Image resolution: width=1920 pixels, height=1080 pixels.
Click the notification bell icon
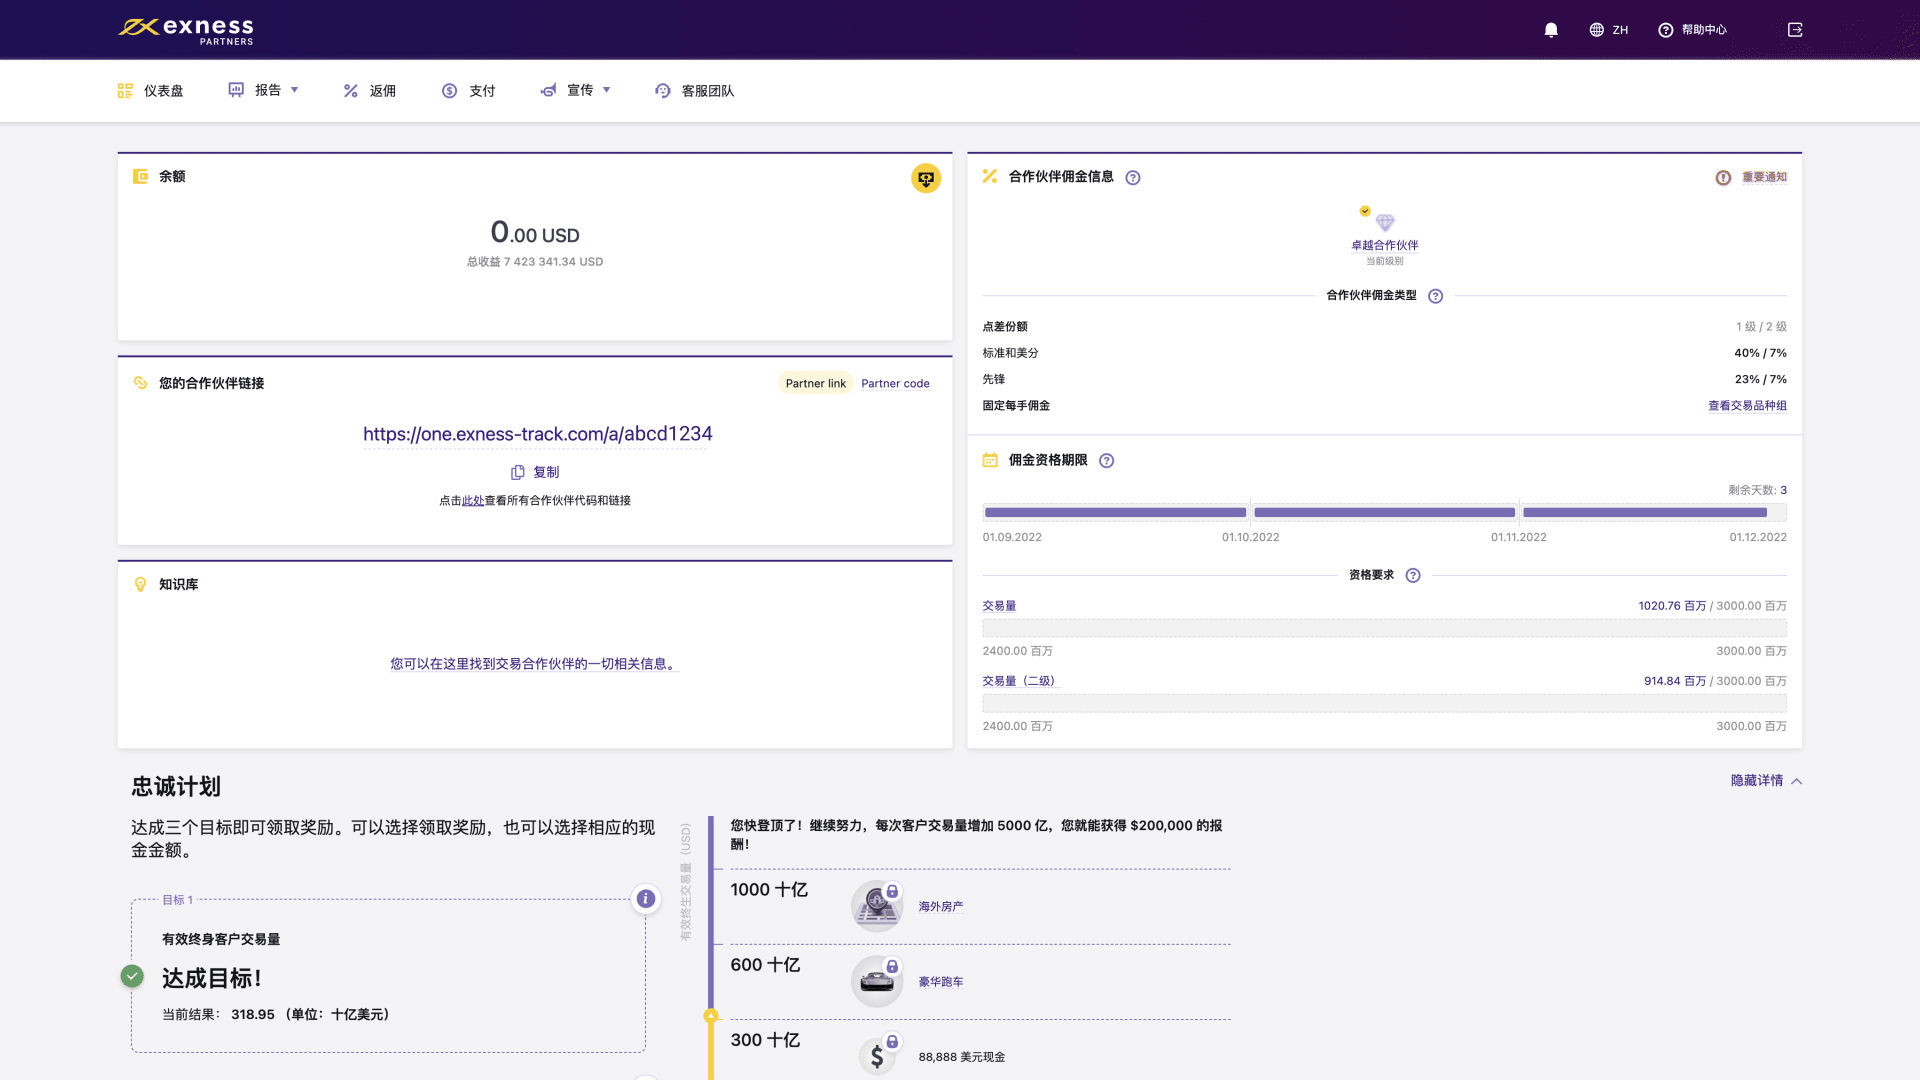click(1551, 30)
